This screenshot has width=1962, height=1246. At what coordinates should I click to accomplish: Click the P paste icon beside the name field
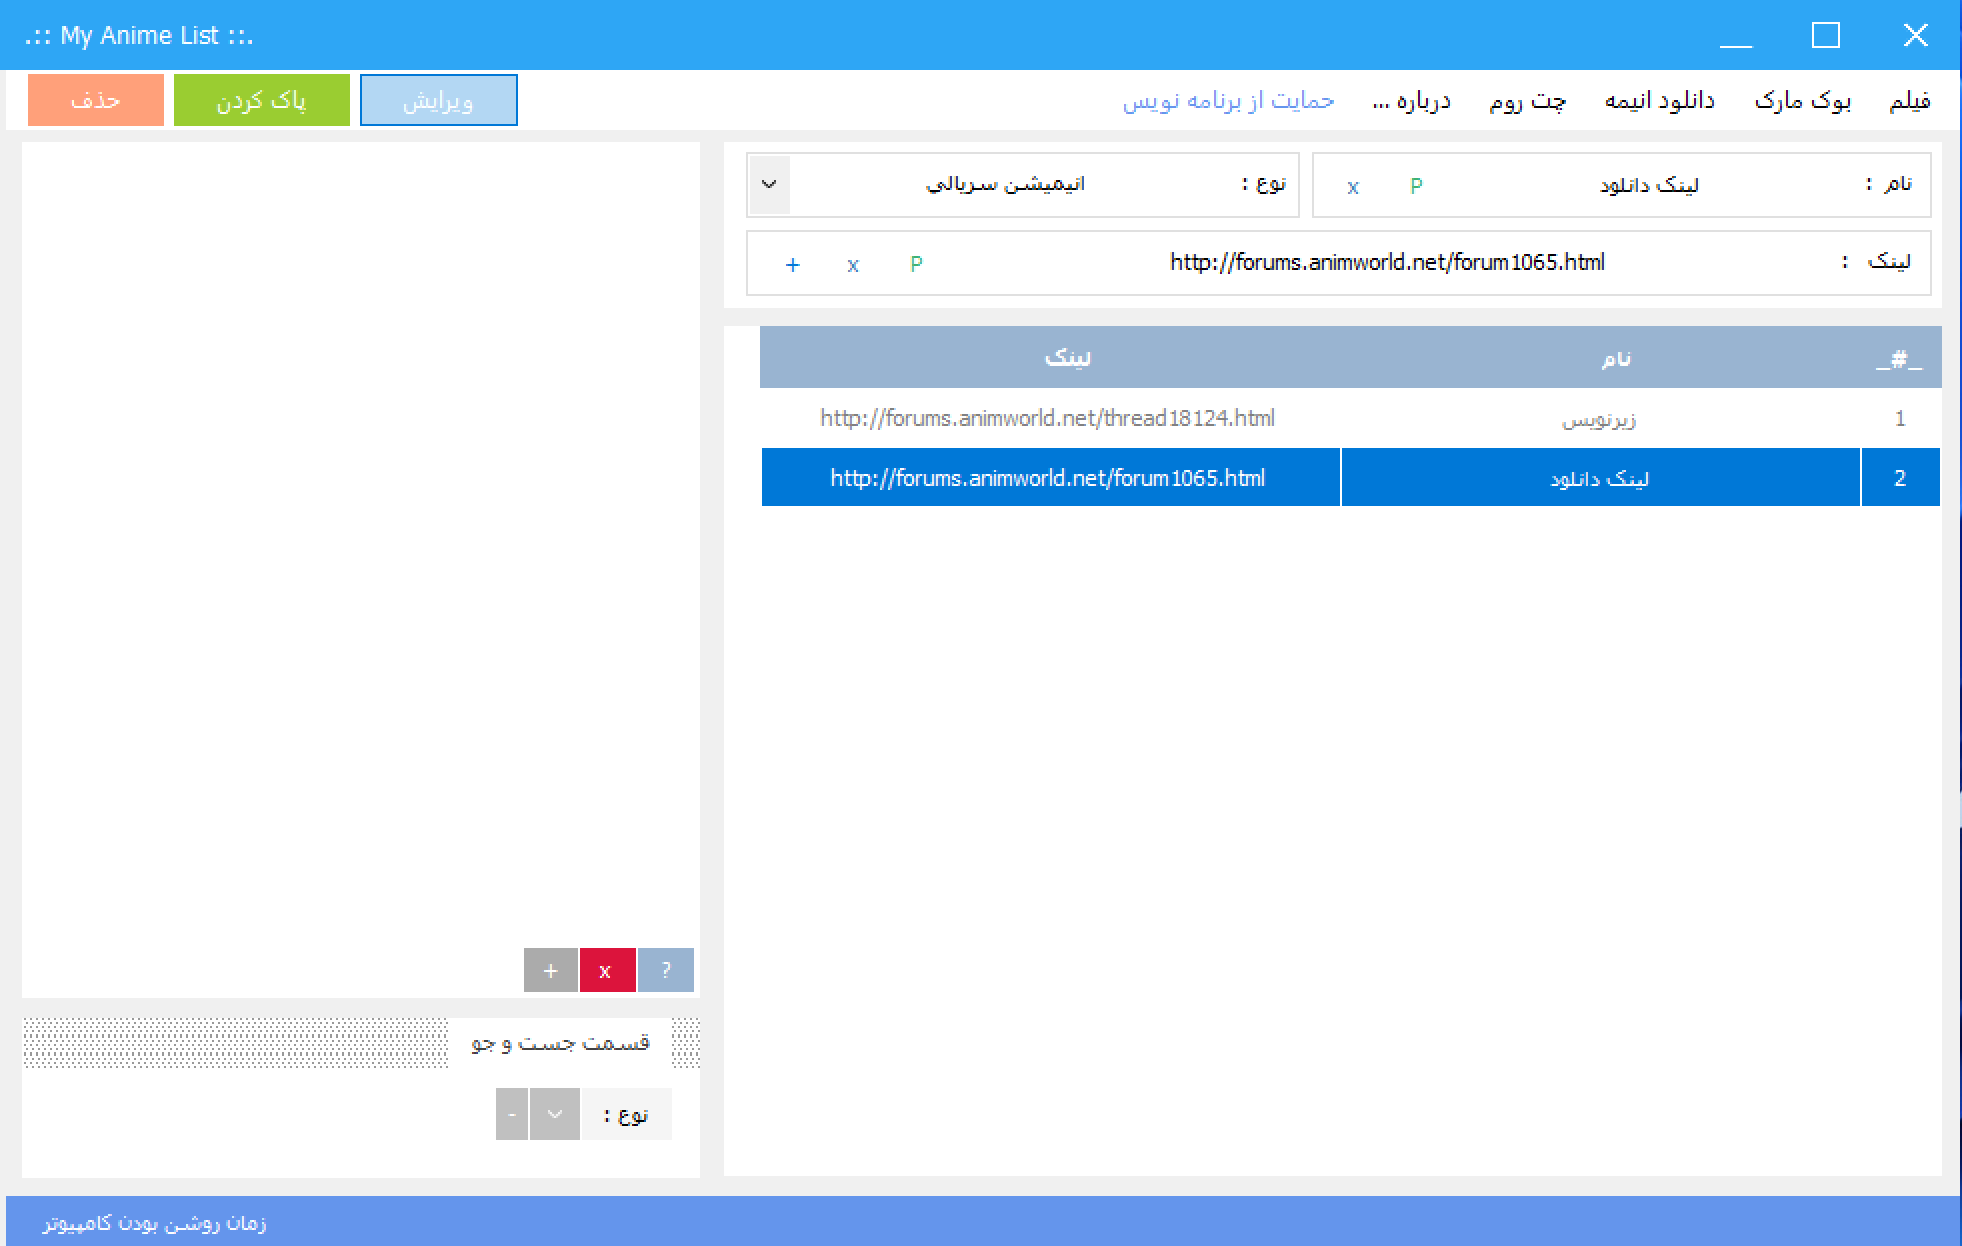tap(1416, 185)
